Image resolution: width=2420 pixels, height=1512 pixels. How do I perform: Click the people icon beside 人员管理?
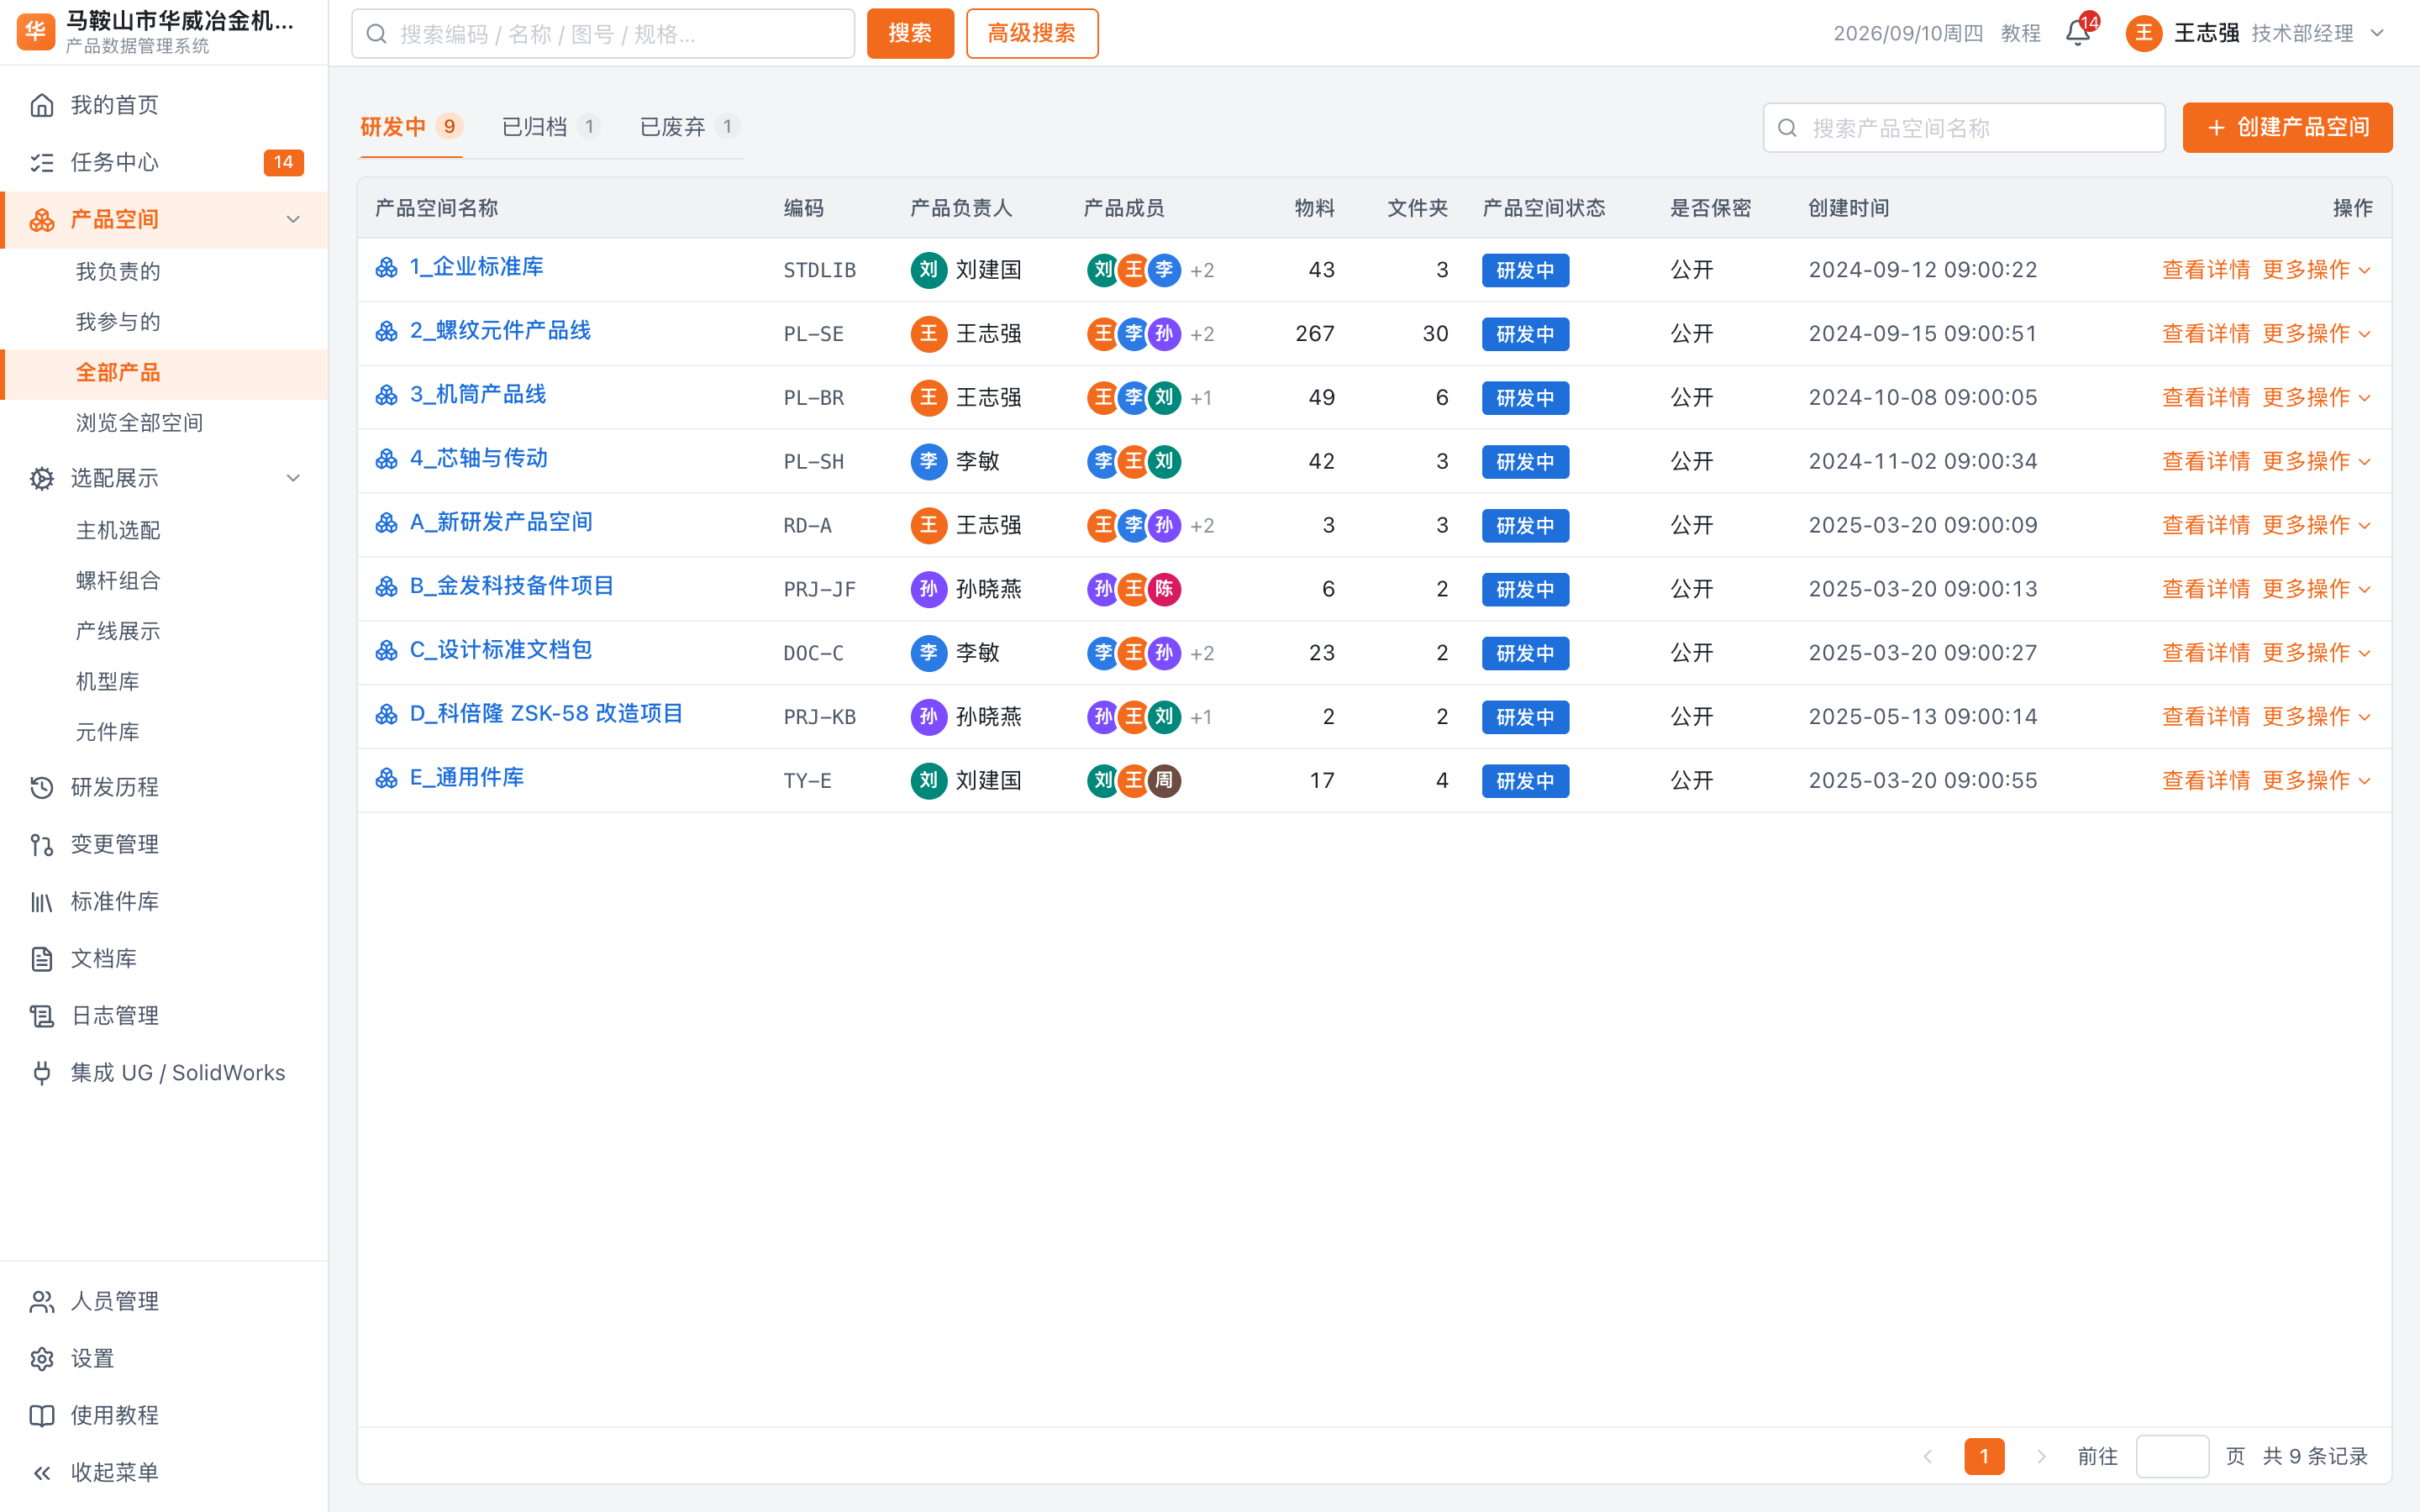tap(42, 1301)
